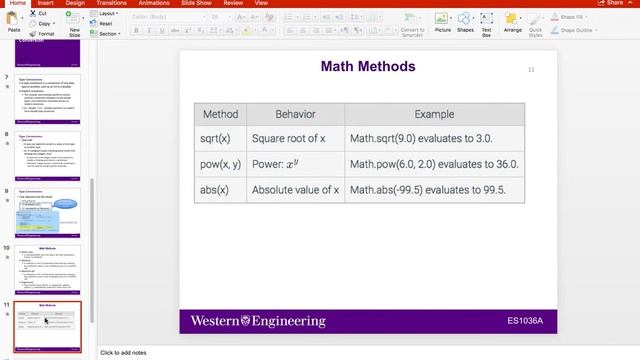
Task: Expand the New Slide layout arrow
Action: tap(83, 18)
